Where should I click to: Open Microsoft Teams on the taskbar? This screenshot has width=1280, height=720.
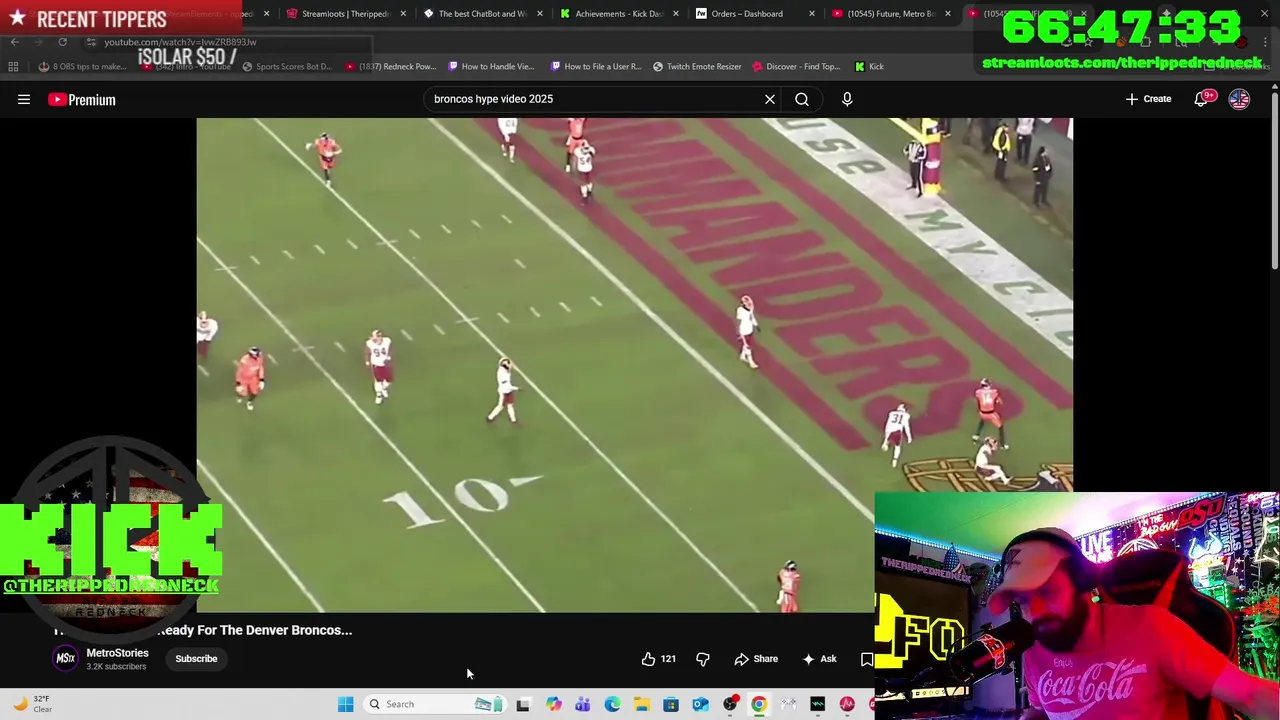[x=583, y=704]
